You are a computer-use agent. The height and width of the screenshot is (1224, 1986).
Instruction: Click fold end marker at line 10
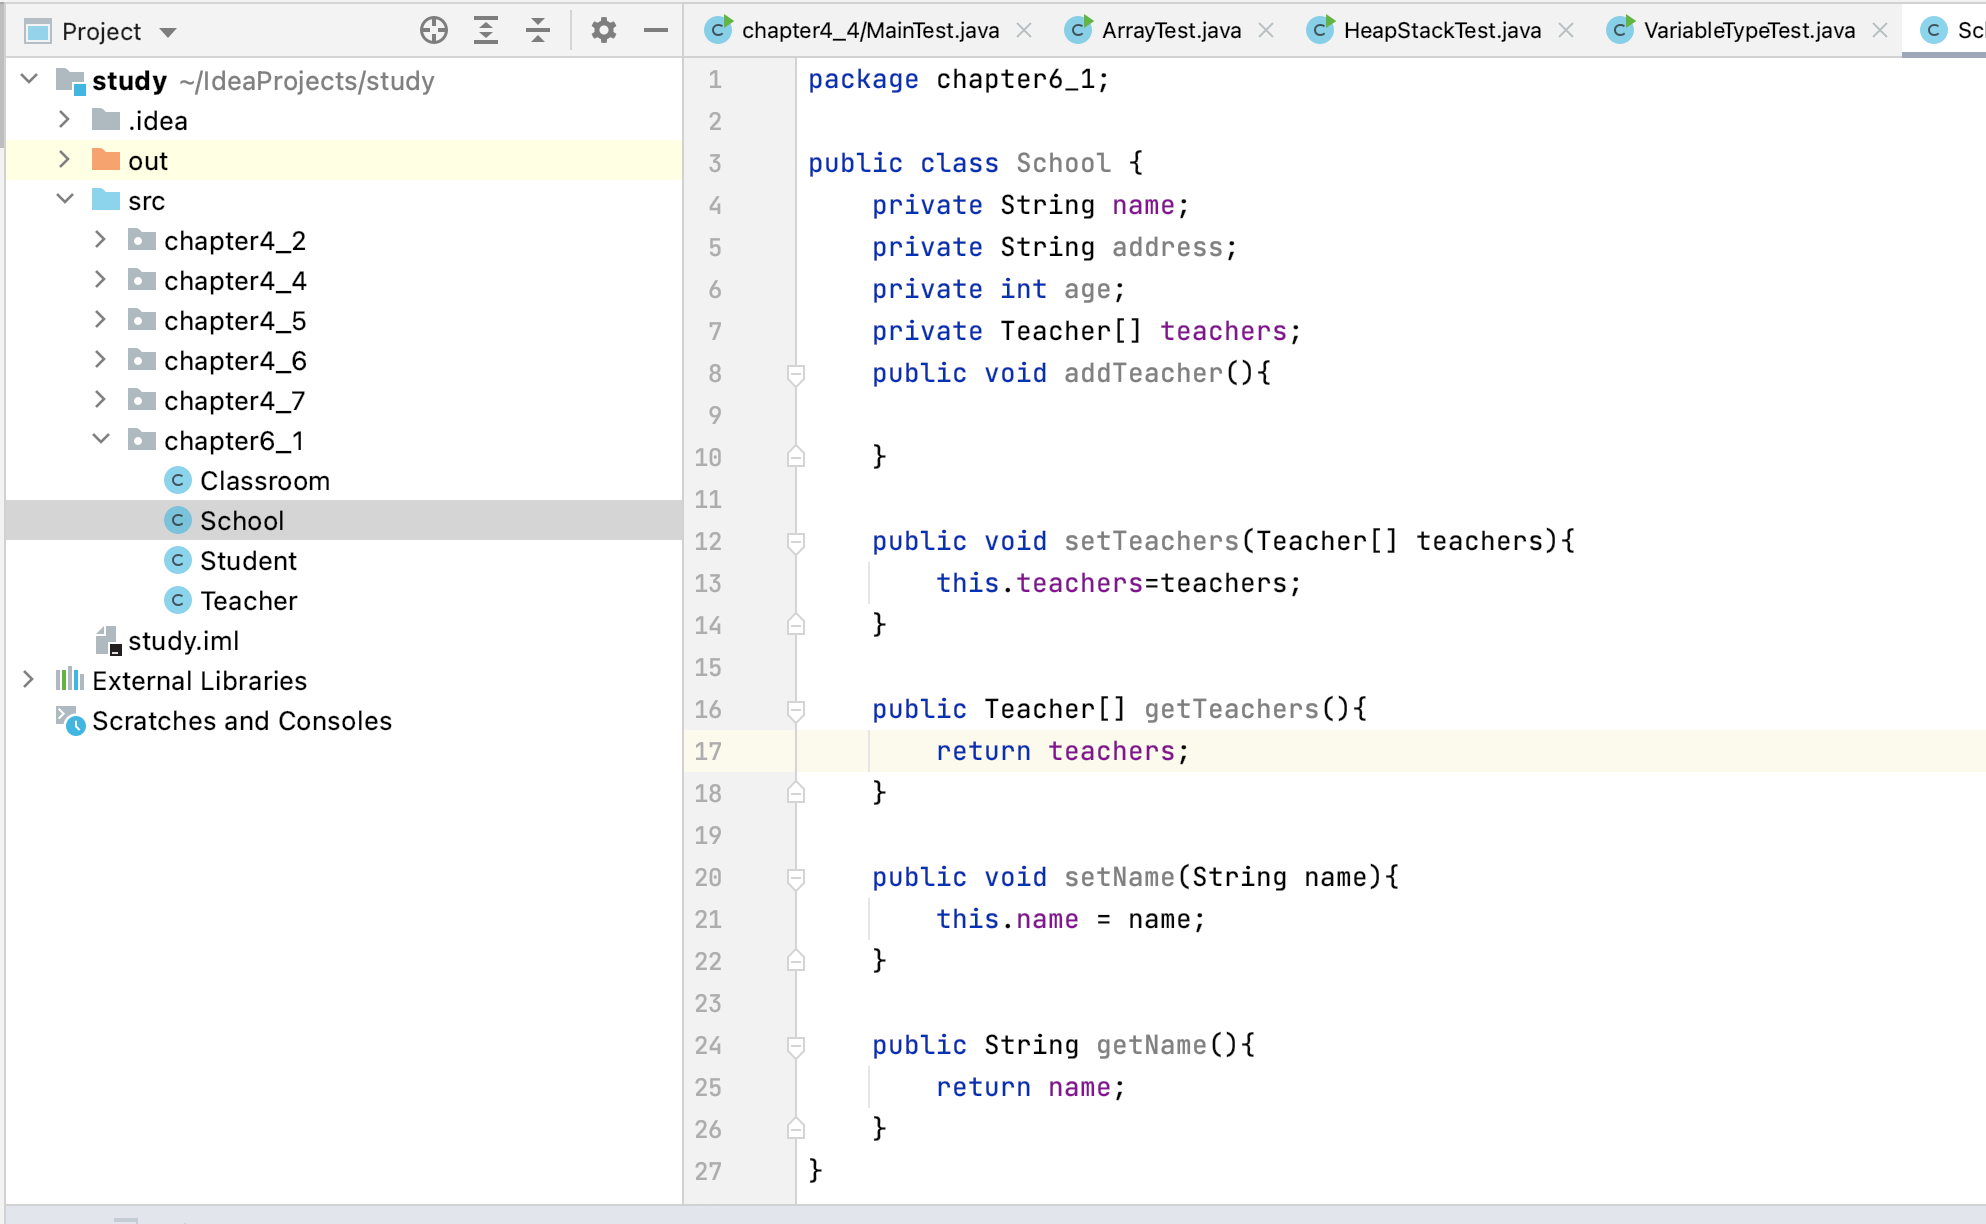pyautogui.click(x=796, y=456)
